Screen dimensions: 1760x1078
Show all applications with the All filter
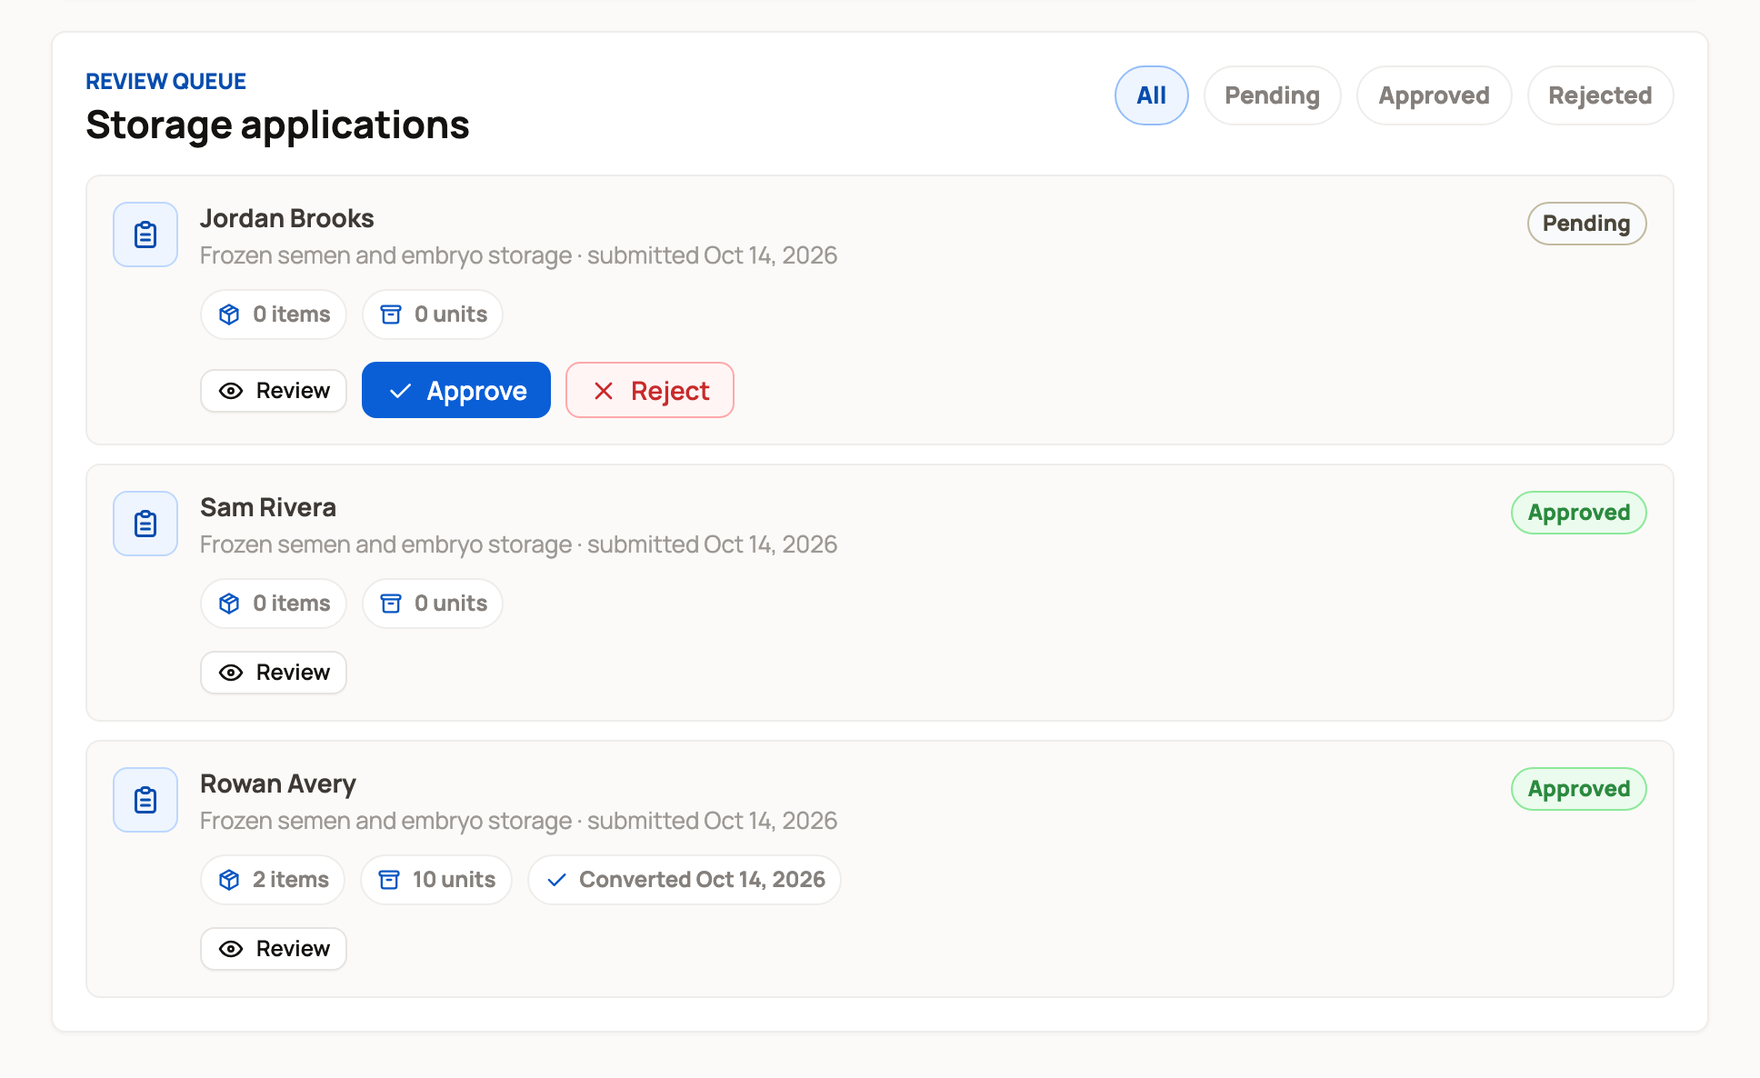click(x=1151, y=95)
